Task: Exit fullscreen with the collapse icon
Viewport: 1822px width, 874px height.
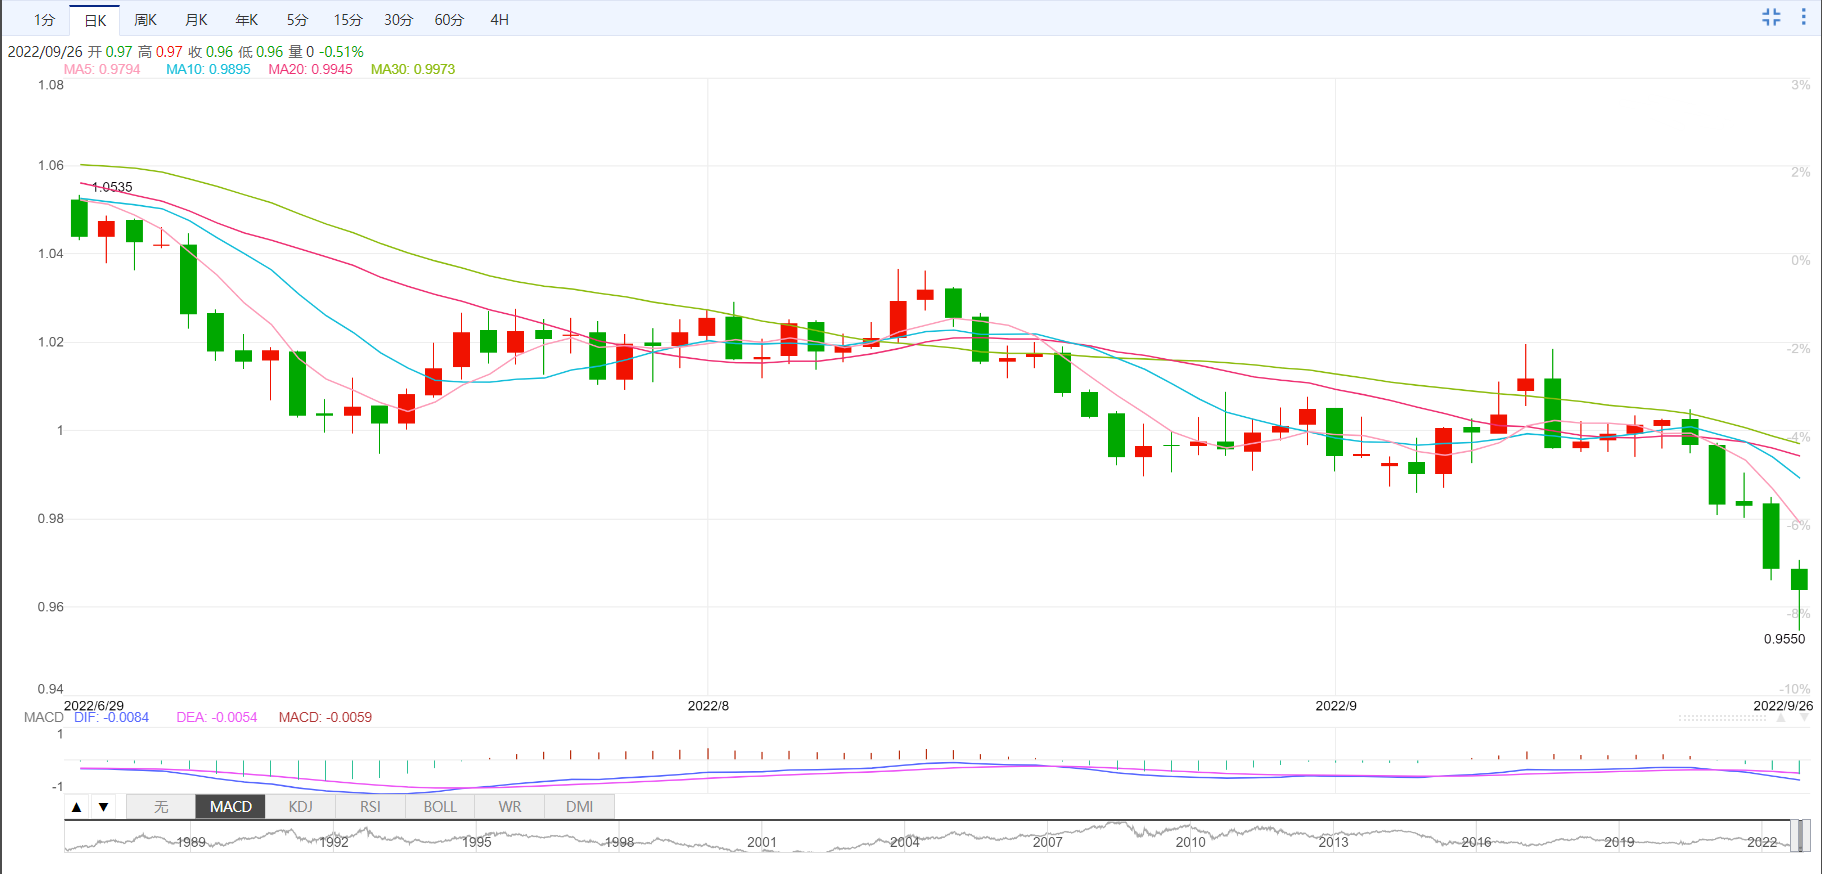Action: [1771, 17]
